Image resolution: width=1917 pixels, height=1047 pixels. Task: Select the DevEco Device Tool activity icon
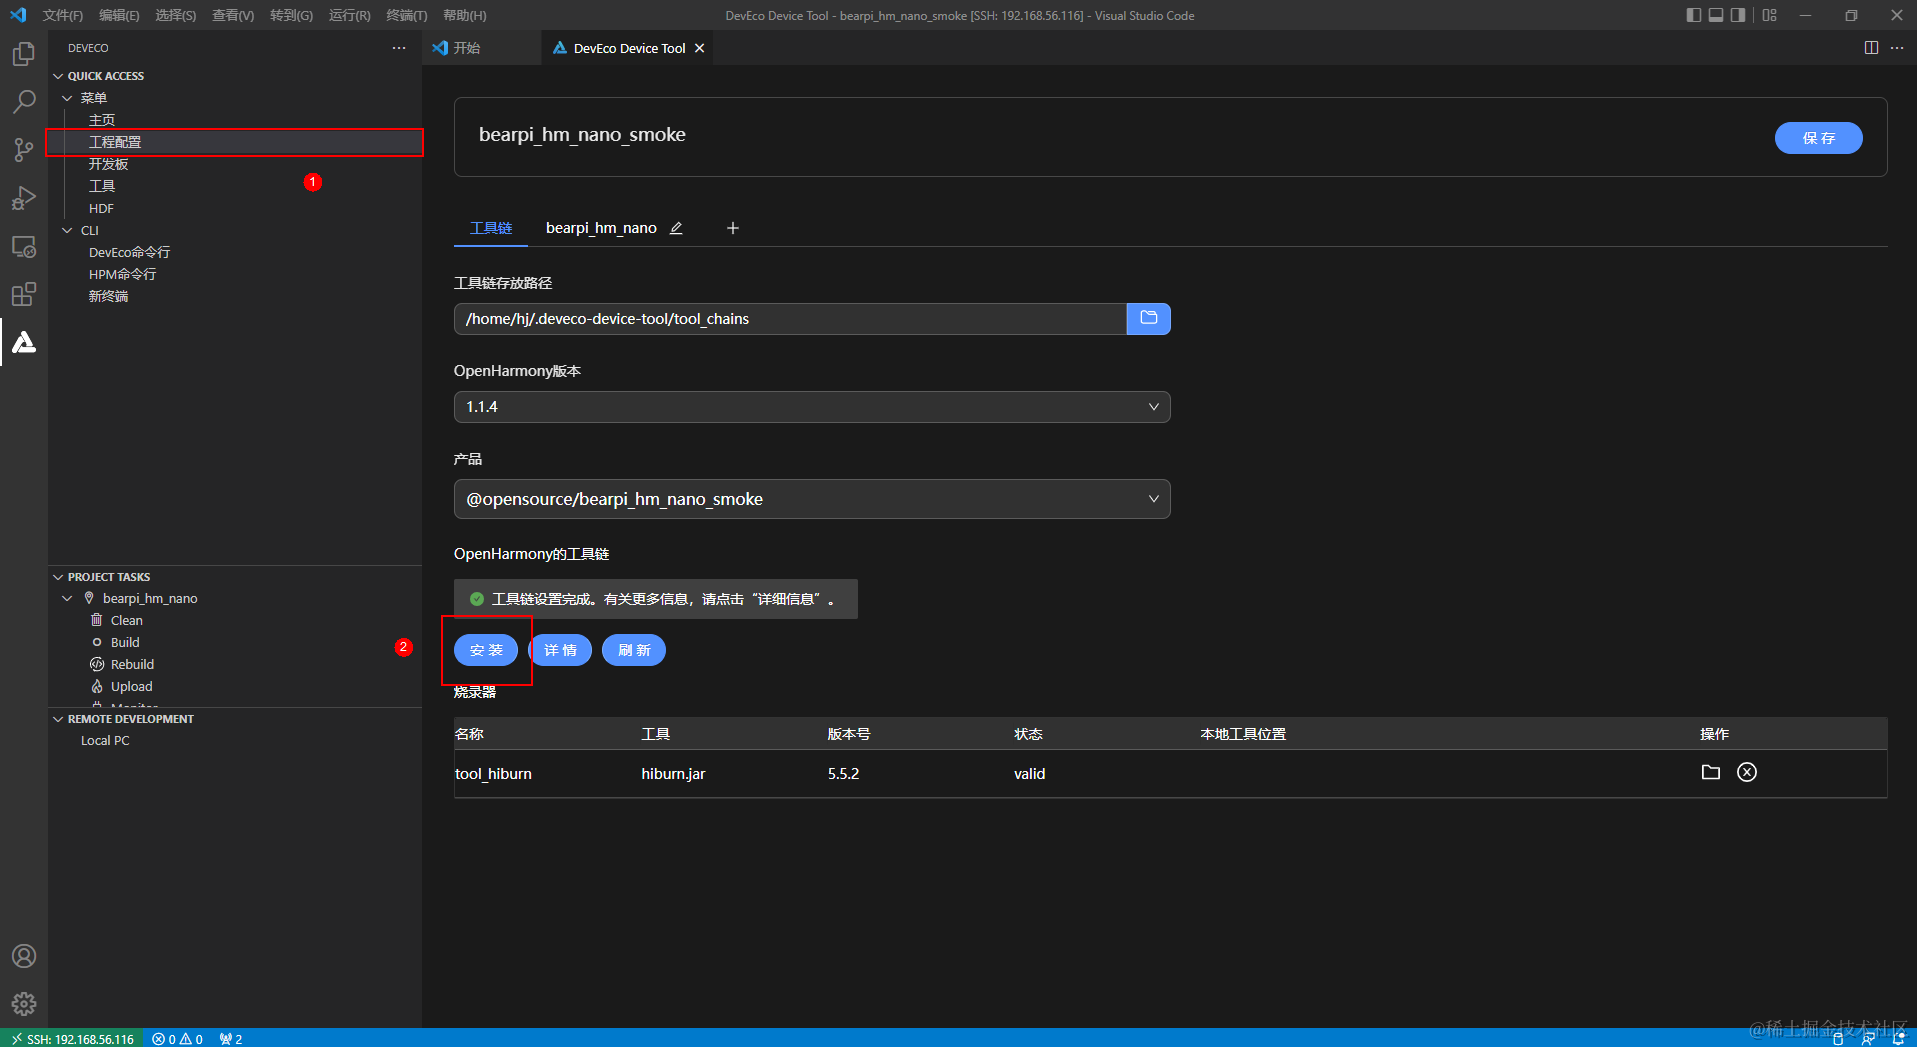(24, 342)
